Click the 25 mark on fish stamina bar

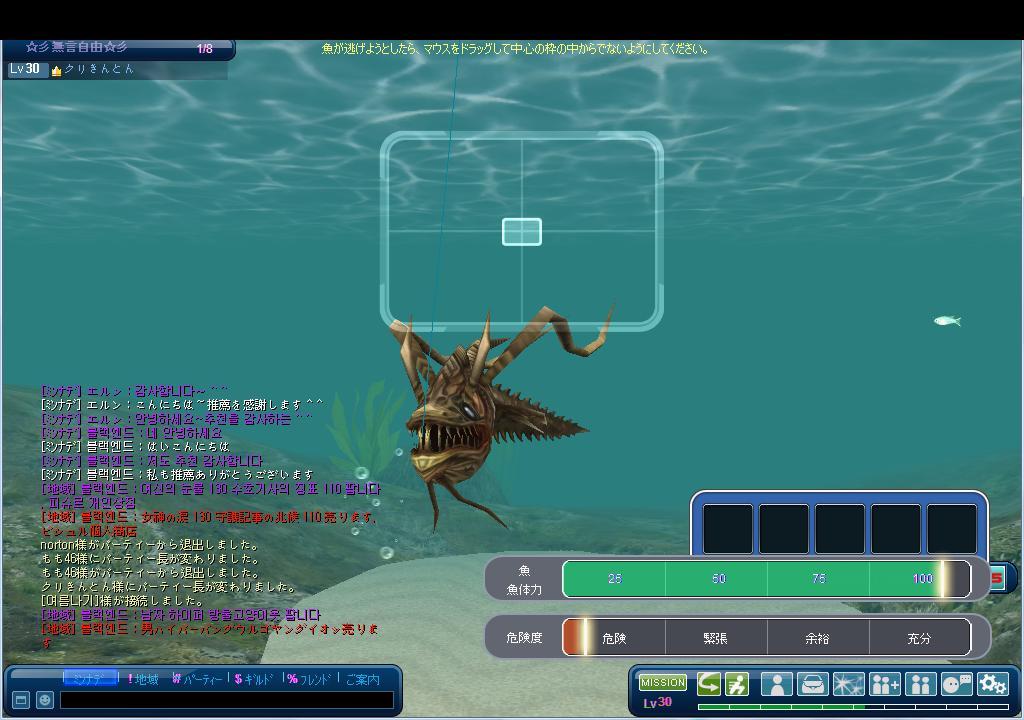tap(615, 578)
